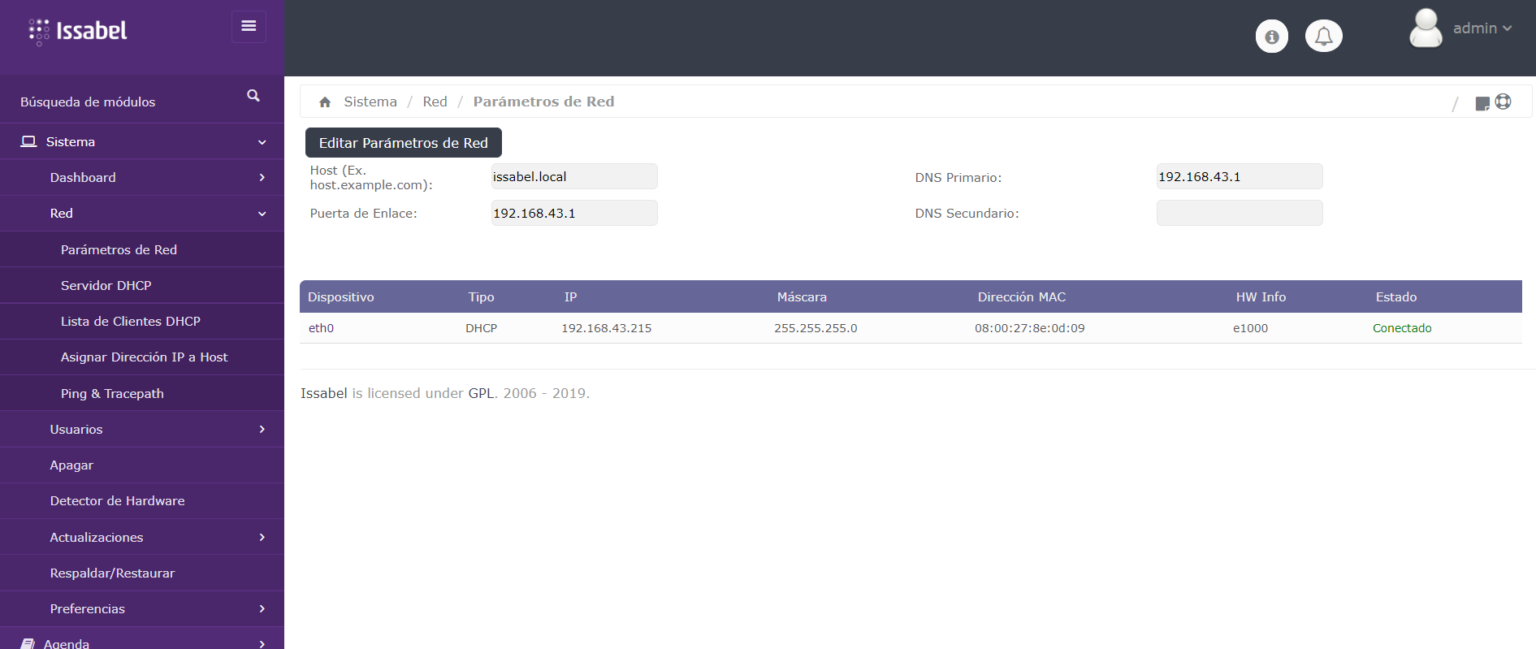Screen dimensions: 1536x649
Task: Click the GPL license link
Action: 480,393
